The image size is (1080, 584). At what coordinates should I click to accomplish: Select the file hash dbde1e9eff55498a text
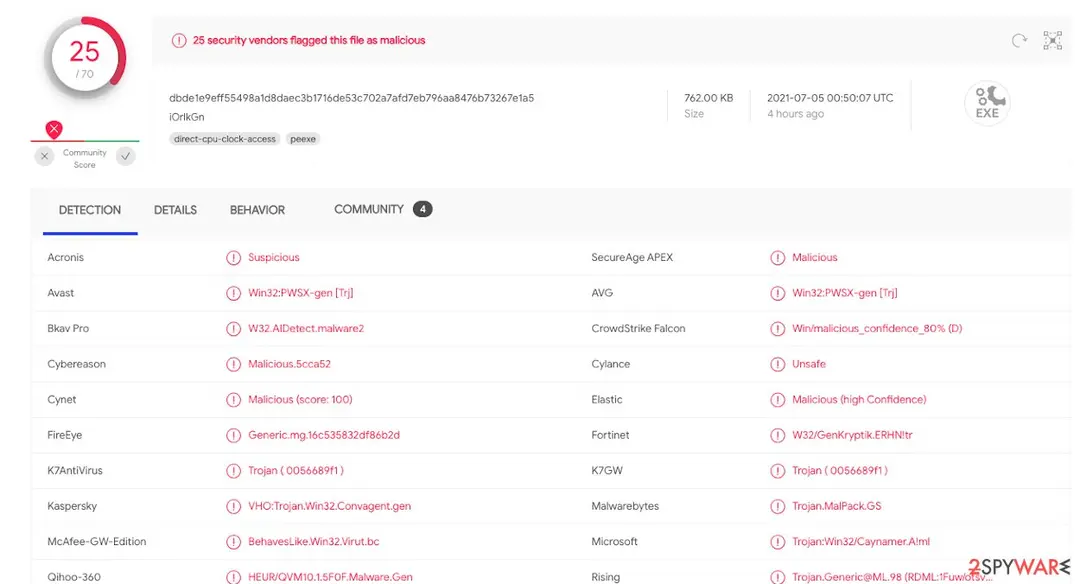point(351,98)
